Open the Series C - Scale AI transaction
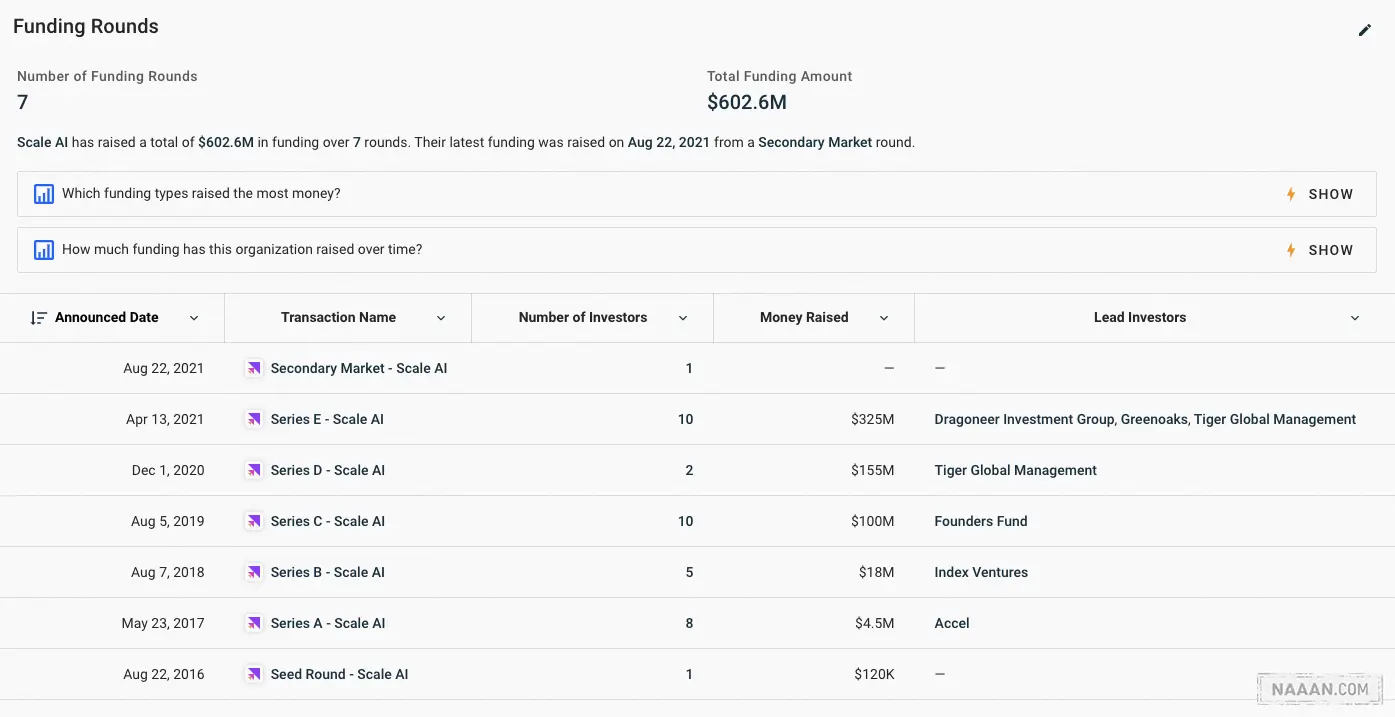 point(327,522)
